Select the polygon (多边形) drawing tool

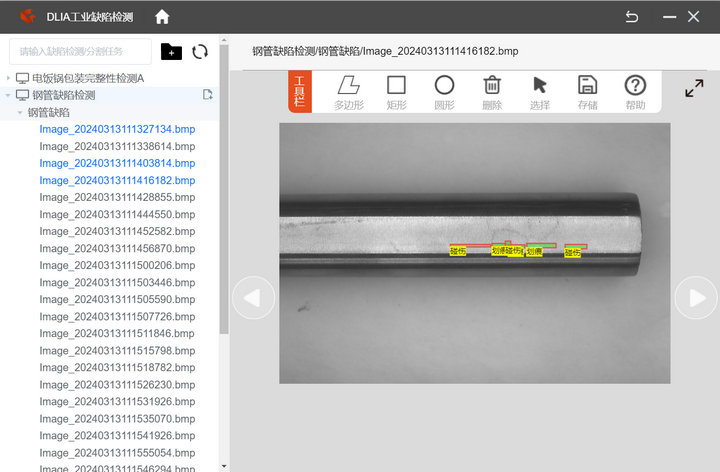(349, 92)
